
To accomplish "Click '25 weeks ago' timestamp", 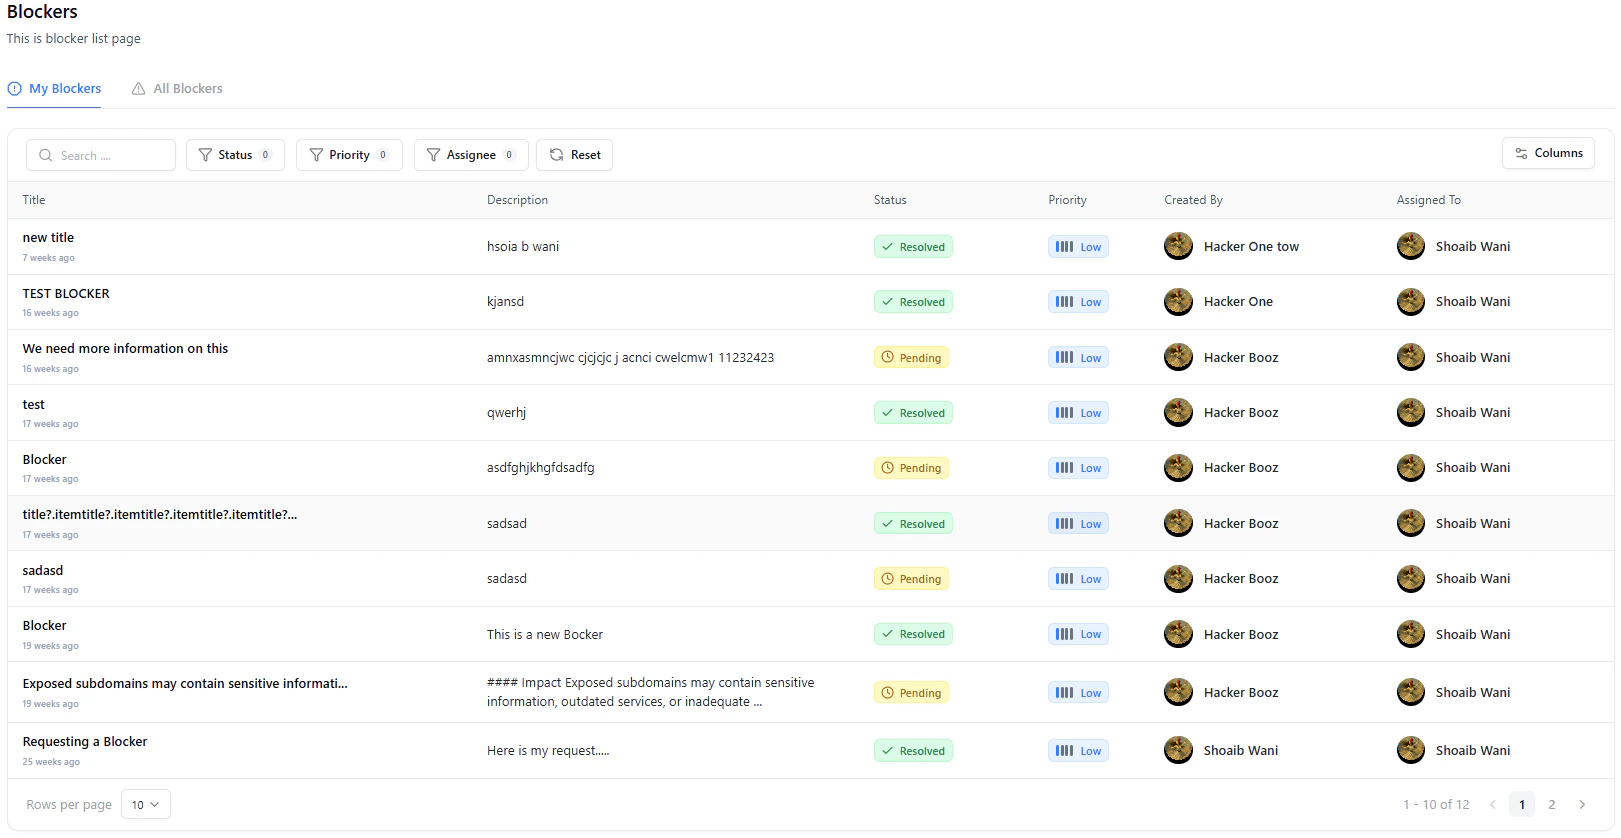I will click(51, 762).
